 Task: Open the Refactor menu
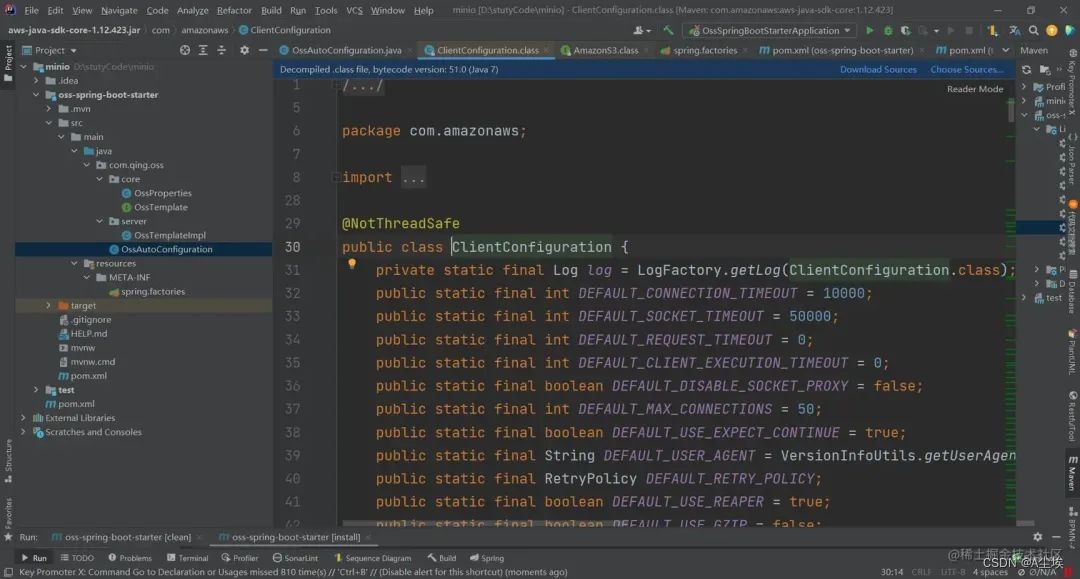(234, 10)
